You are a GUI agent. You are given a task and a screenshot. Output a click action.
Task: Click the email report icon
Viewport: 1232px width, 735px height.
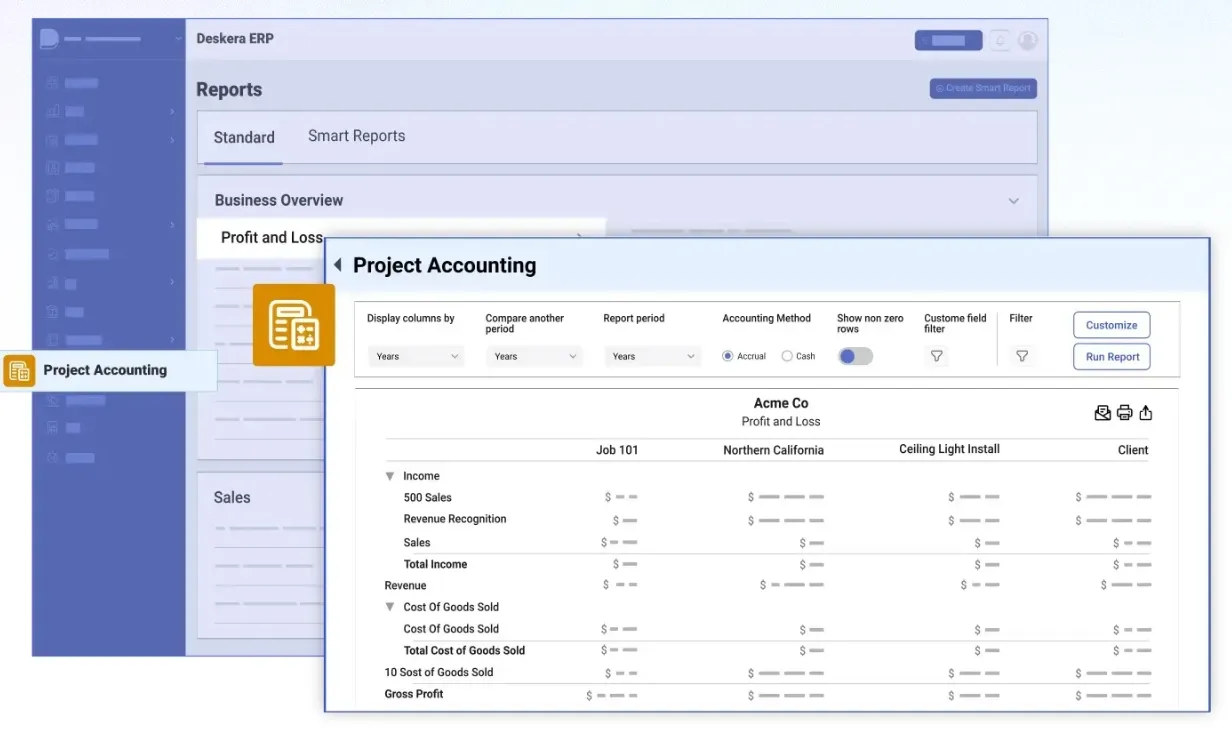pos(1102,413)
